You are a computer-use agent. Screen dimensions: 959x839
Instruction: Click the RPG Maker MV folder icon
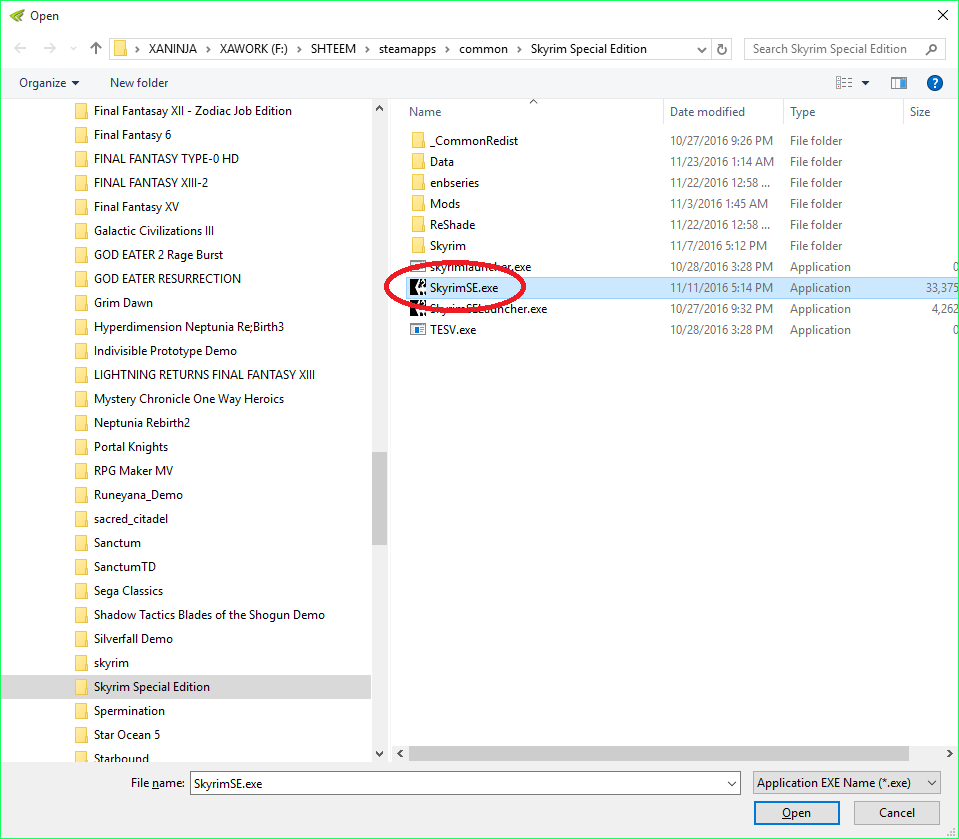pyautogui.click(x=81, y=471)
